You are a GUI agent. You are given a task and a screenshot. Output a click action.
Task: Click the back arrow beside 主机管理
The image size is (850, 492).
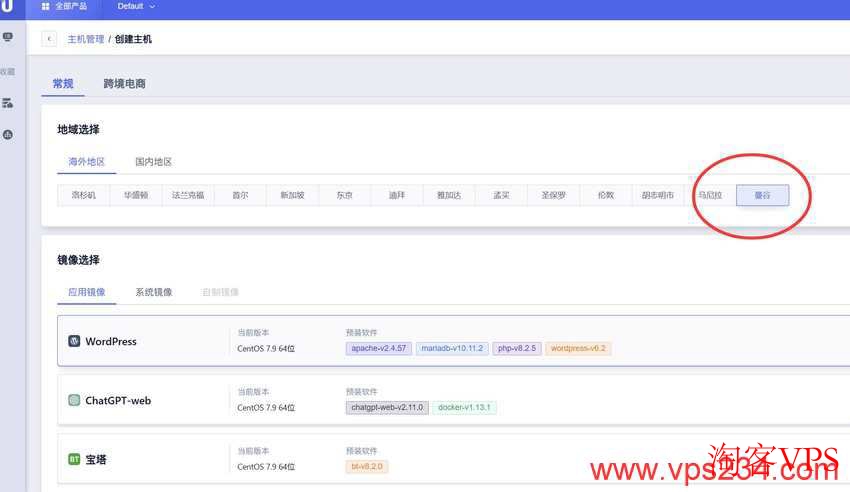click(x=49, y=39)
